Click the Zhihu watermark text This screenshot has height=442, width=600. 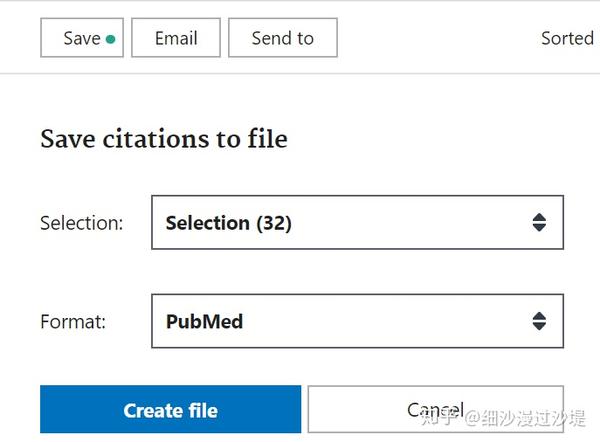pyautogui.click(x=503, y=418)
